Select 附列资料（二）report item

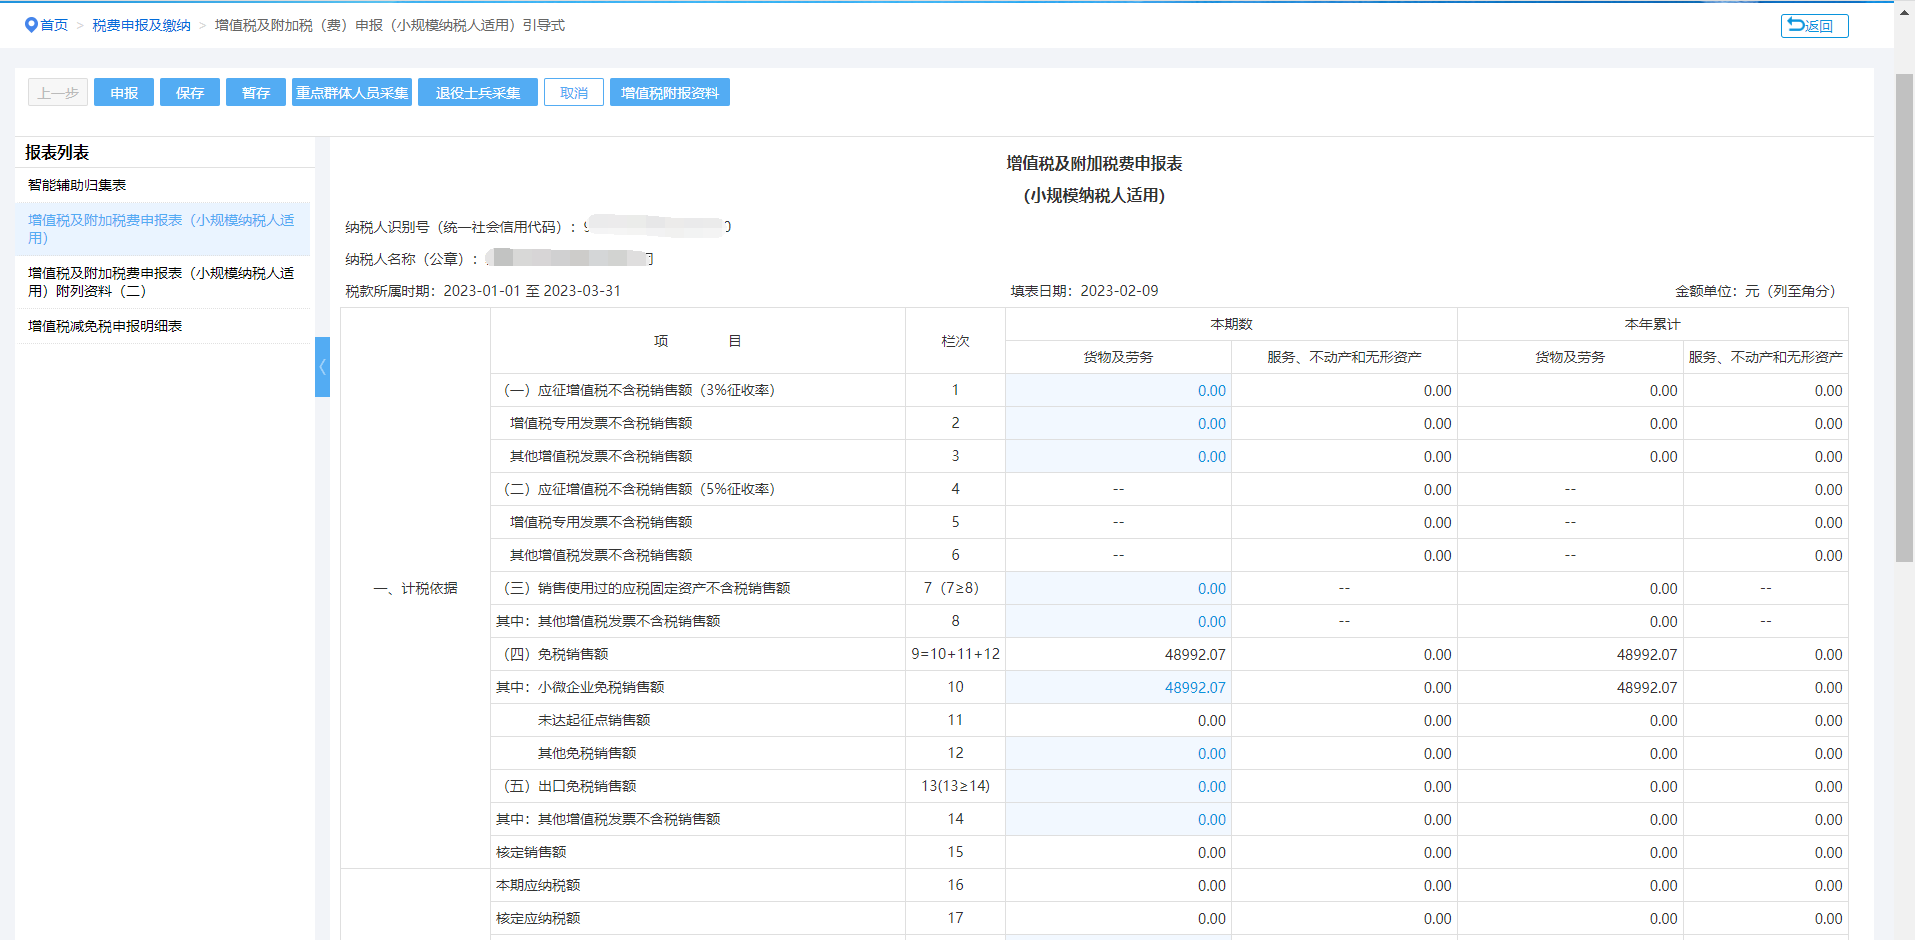click(162, 282)
